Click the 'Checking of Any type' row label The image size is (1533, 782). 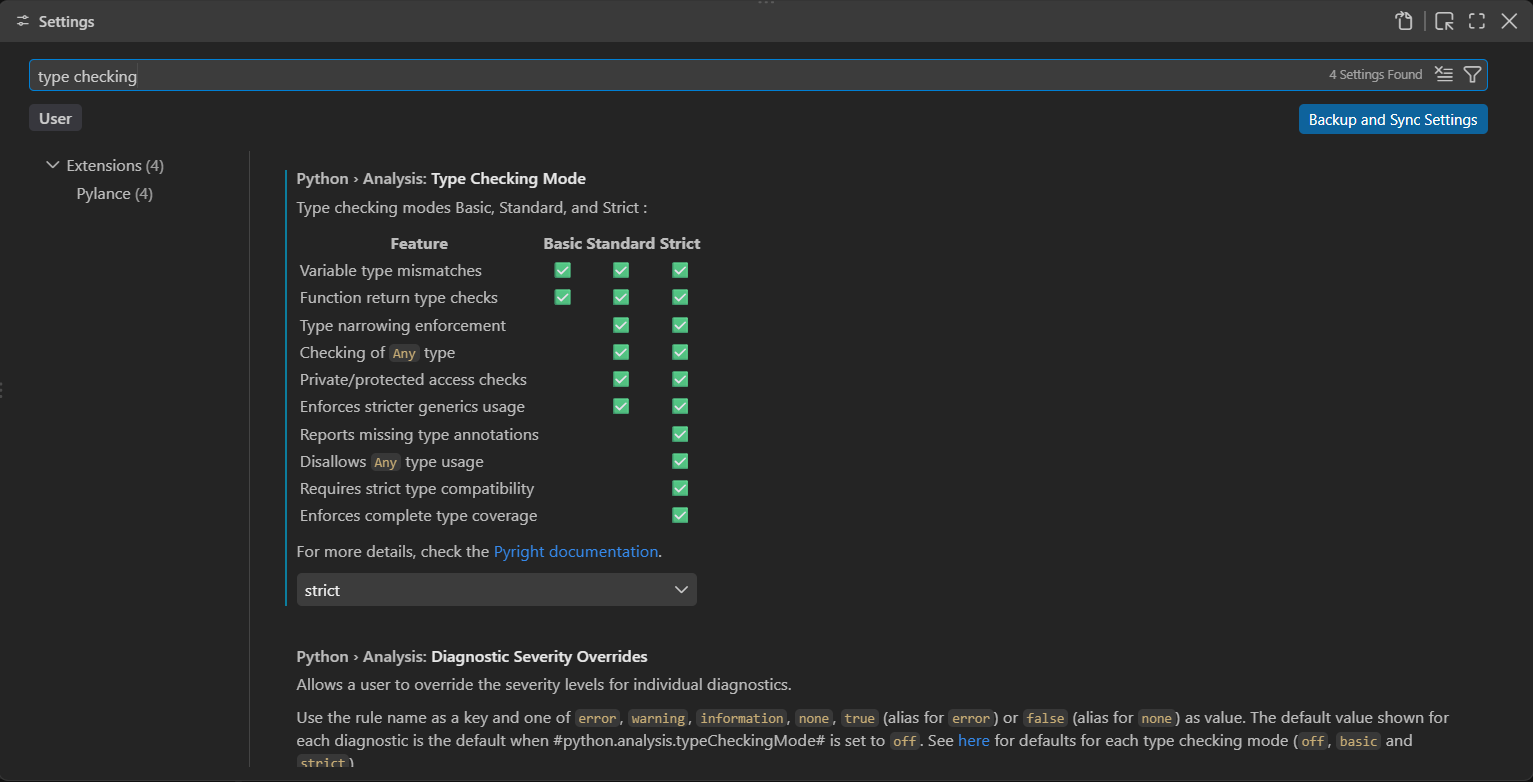click(x=378, y=352)
